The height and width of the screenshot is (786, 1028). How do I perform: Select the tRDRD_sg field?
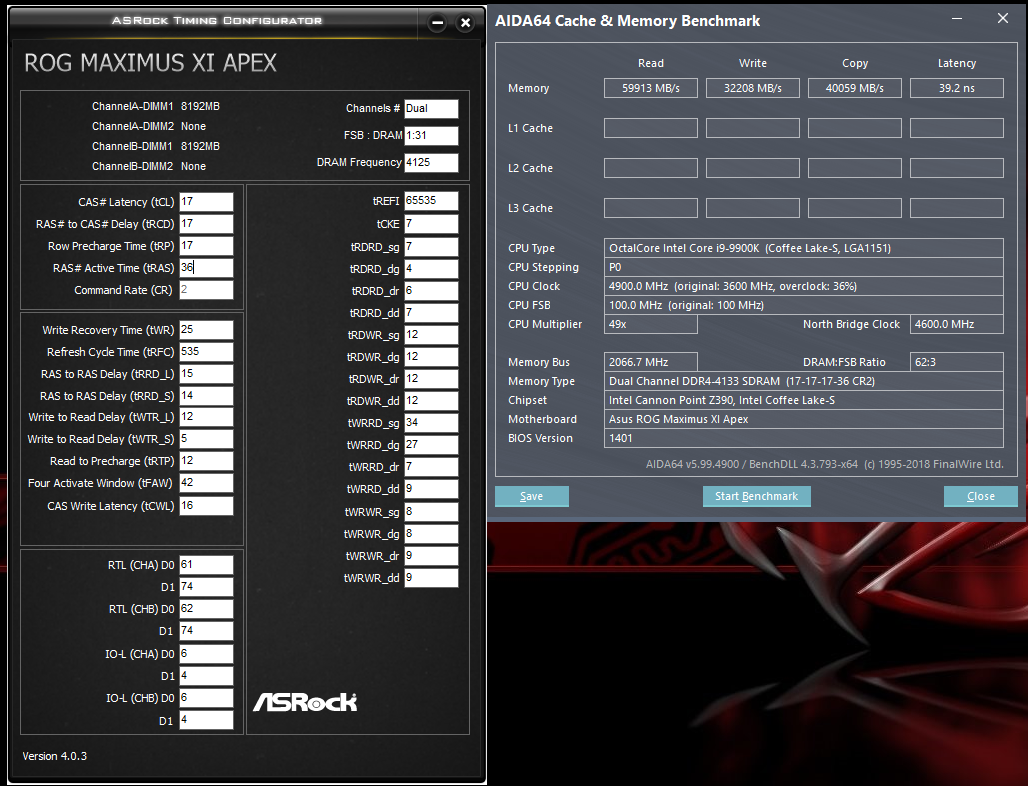click(x=431, y=246)
